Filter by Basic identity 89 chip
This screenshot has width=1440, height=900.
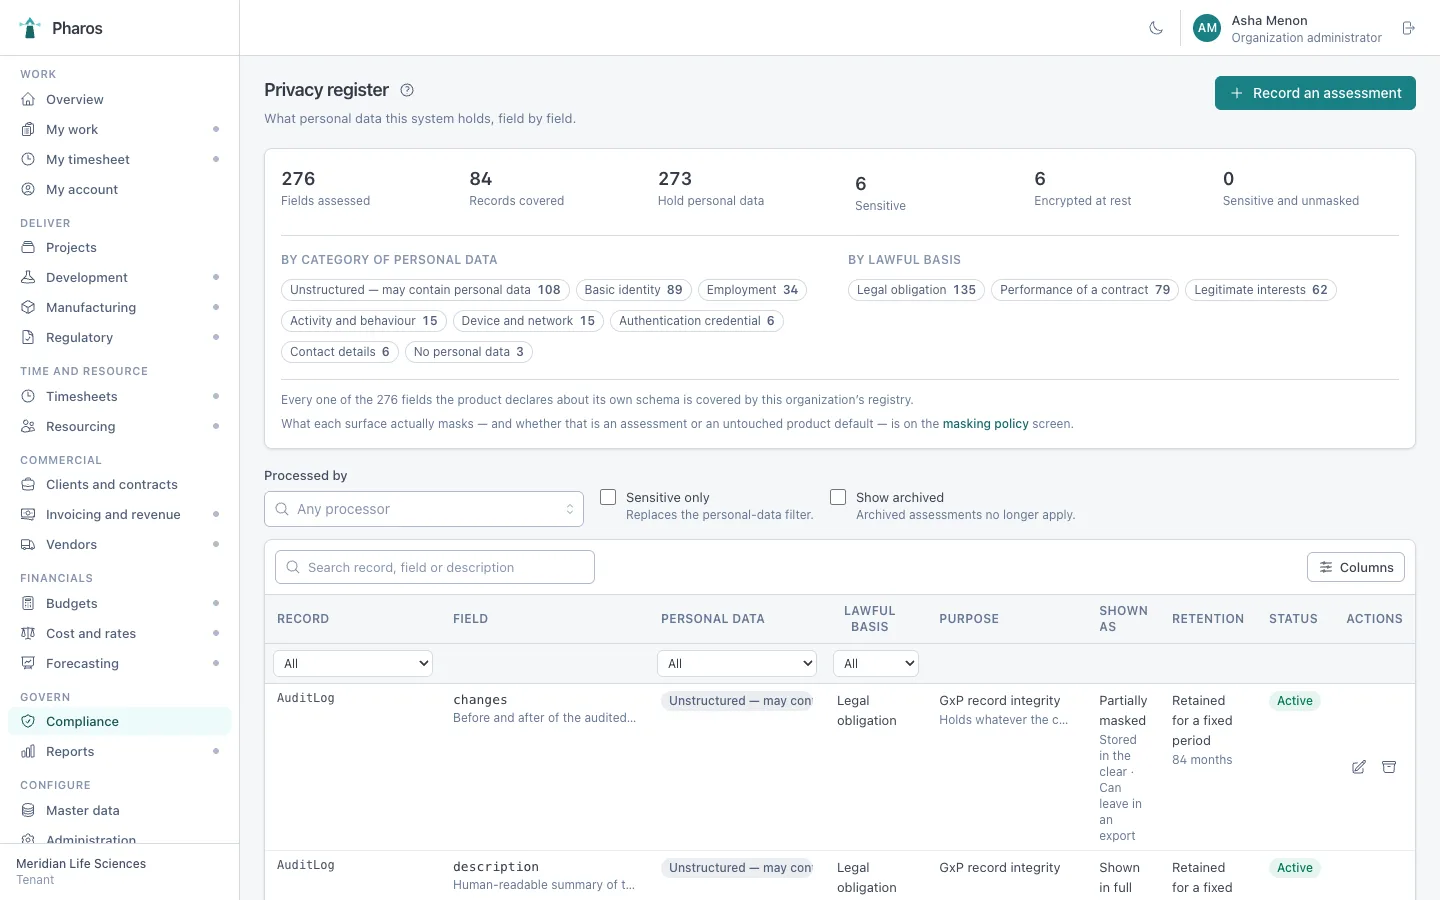click(x=634, y=290)
